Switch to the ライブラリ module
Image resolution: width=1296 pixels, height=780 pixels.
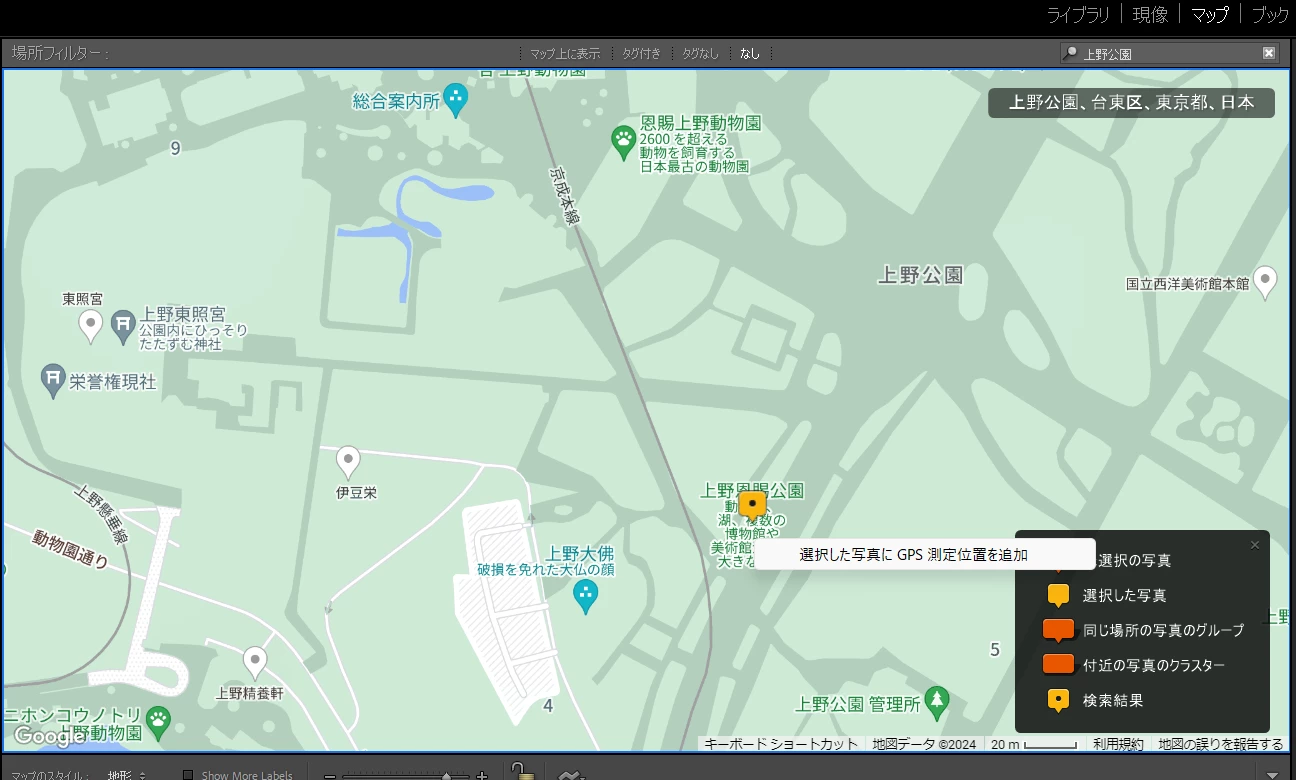click(1078, 15)
